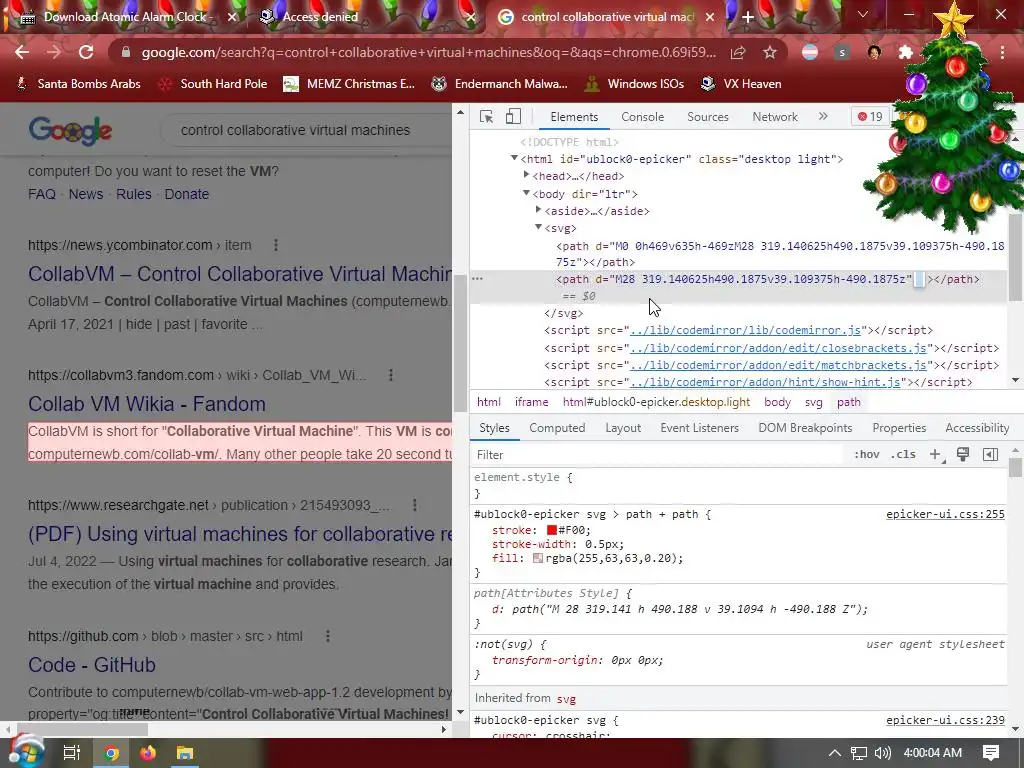This screenshot has height=768, width=1024.
Task: Collapse the body dir=ltr node
Action: pyautogui.click(x=526, y=193)
